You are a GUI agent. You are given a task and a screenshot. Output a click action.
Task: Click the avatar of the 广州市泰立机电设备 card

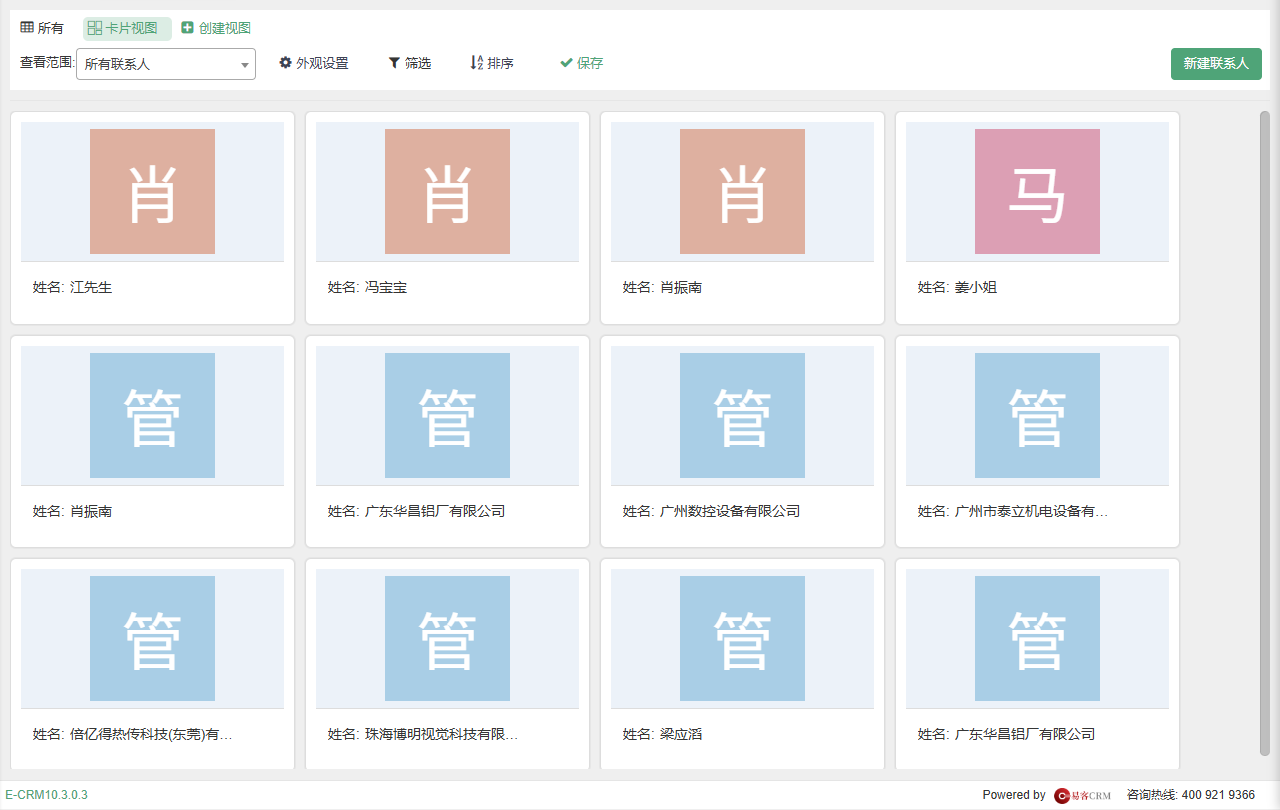point(1037,415)
